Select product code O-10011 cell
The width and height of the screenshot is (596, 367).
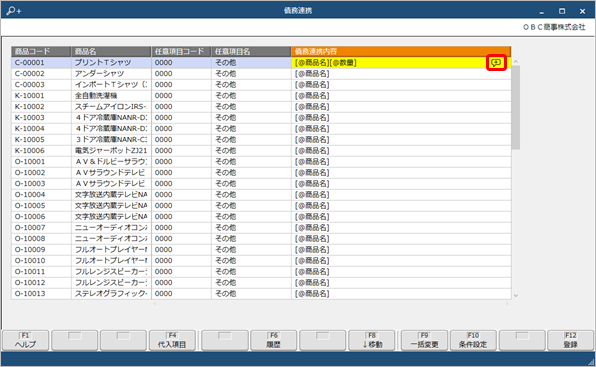[x=41, y=272]
